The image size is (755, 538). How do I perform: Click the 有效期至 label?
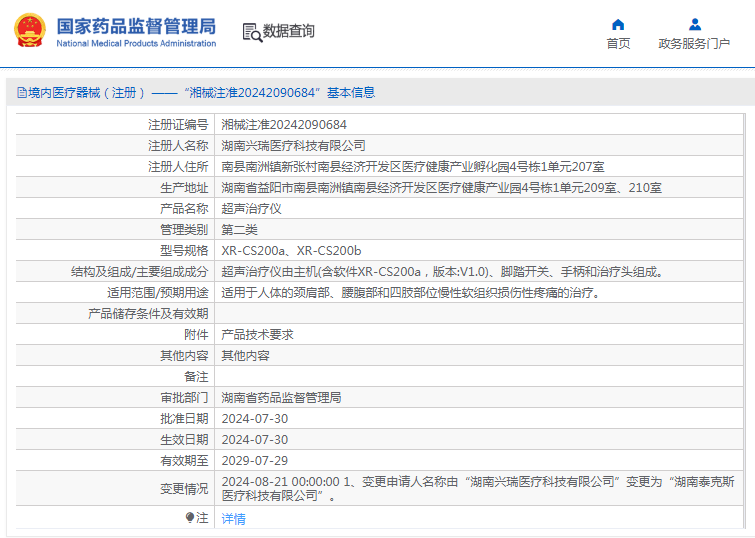click(184, 460)
